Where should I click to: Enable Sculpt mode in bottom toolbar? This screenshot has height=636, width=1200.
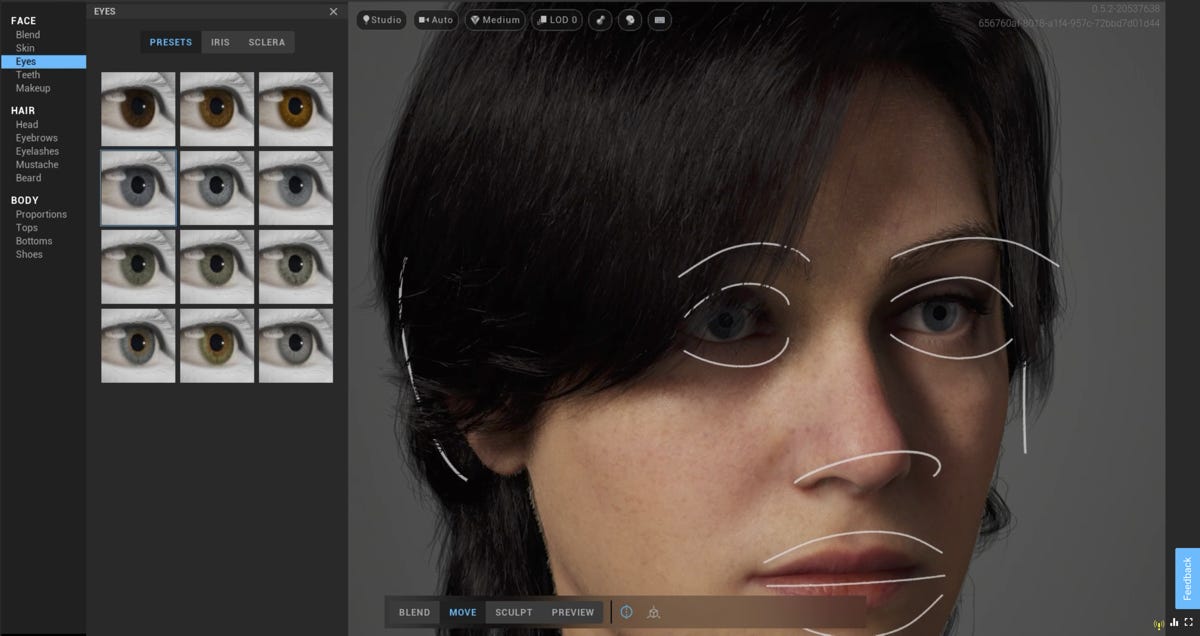click(x=514, y=612)
